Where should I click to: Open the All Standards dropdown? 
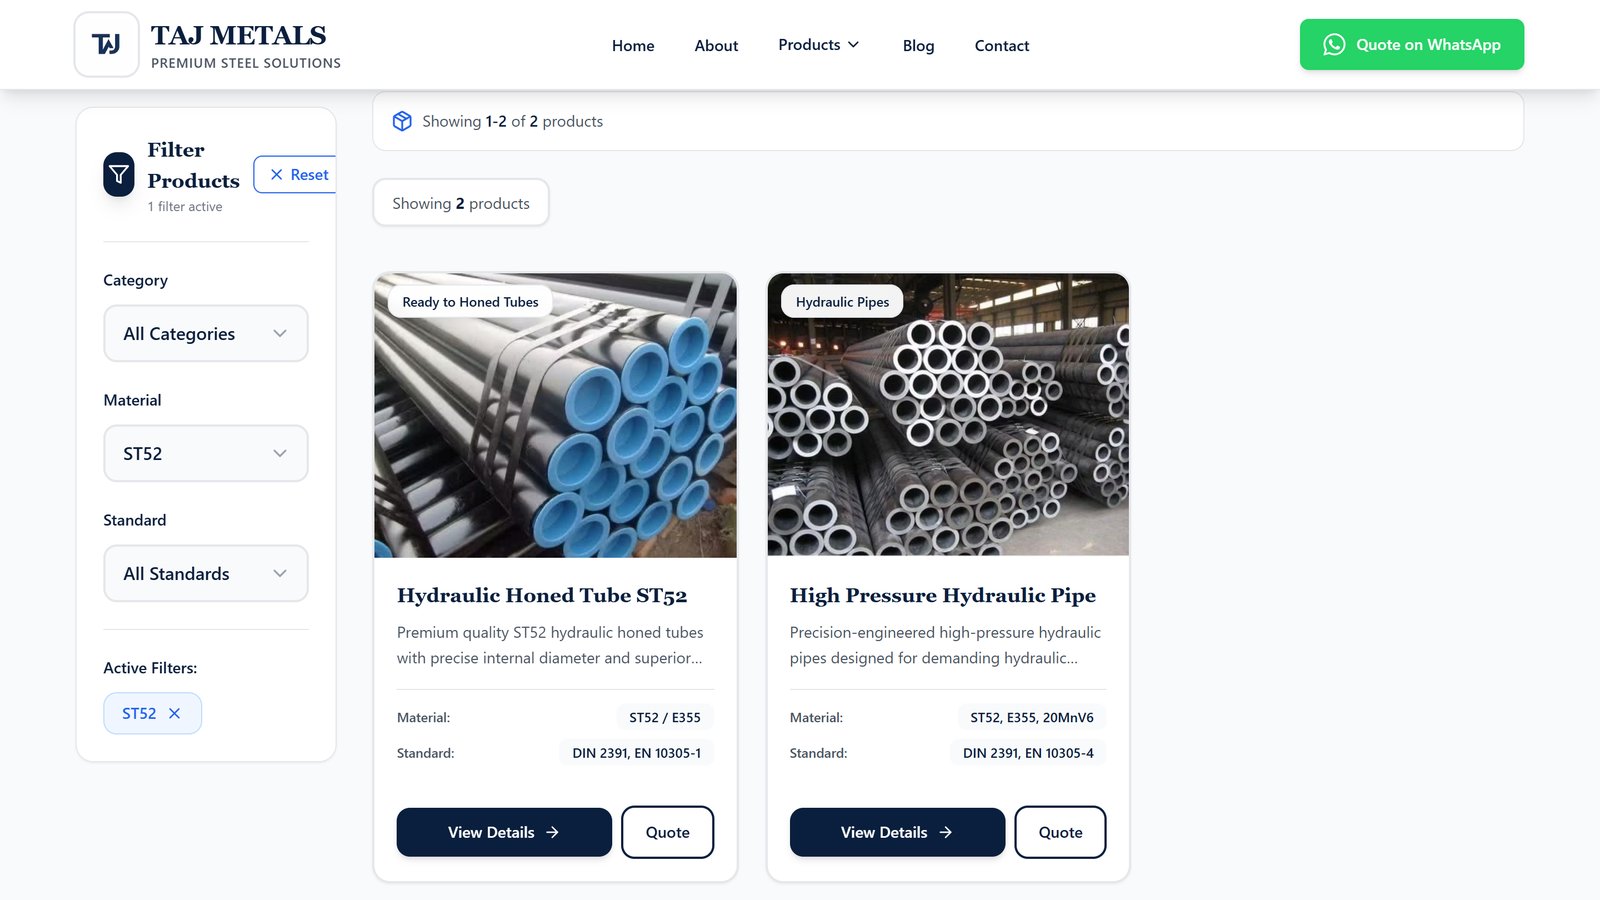(x=206, y=573)
